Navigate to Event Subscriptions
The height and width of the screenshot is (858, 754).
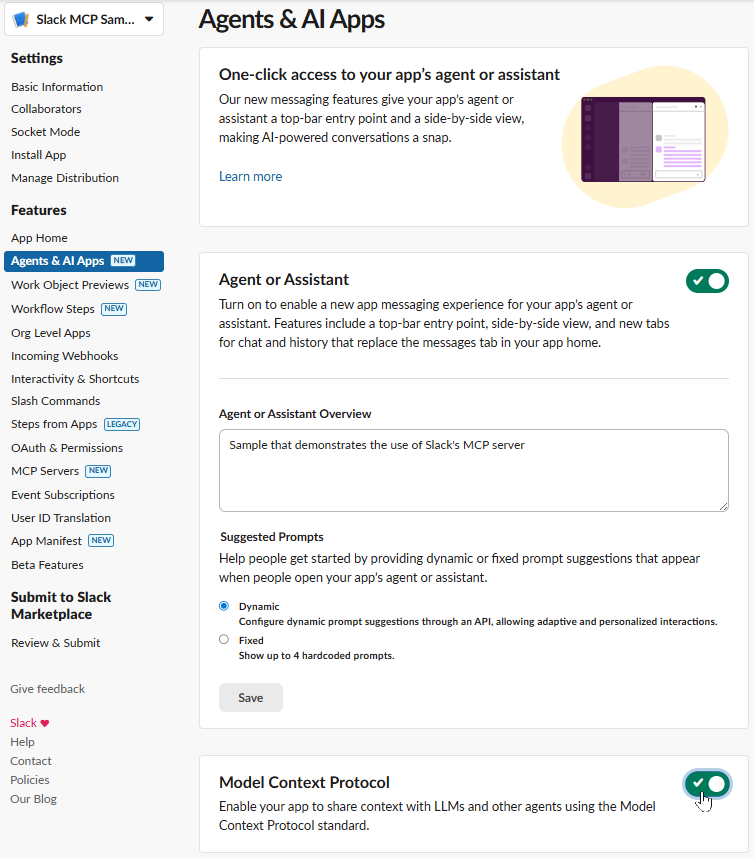(63, 495)
